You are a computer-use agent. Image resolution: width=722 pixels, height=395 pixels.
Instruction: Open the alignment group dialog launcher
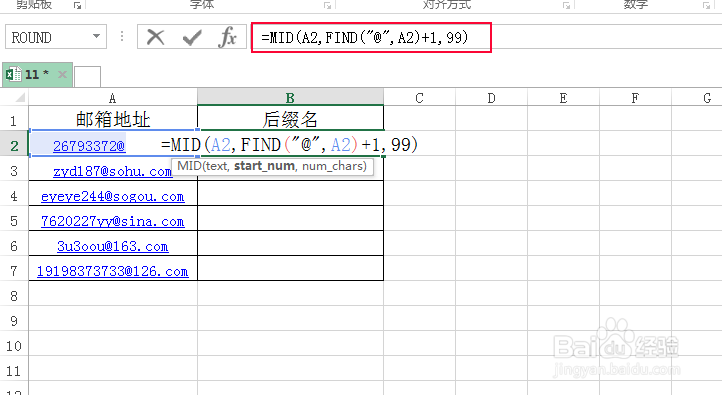pyautogui.click(x=566, y=6)
